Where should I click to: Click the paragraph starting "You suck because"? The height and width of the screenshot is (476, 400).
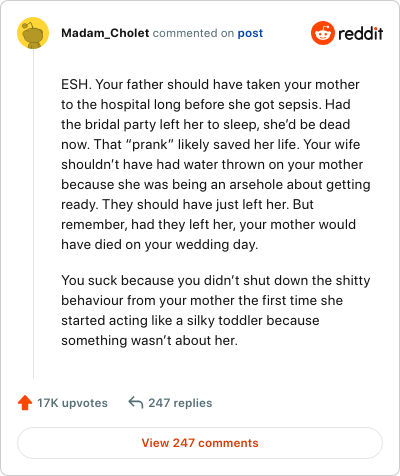point(216,310)
